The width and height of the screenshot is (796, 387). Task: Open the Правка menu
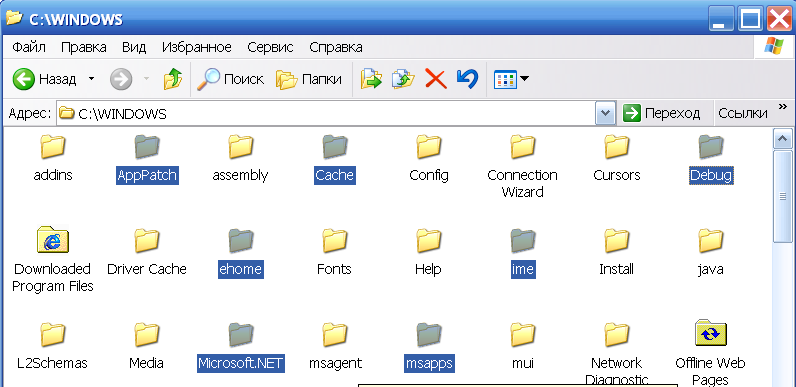pyautogui.click(x=84, y=47)
